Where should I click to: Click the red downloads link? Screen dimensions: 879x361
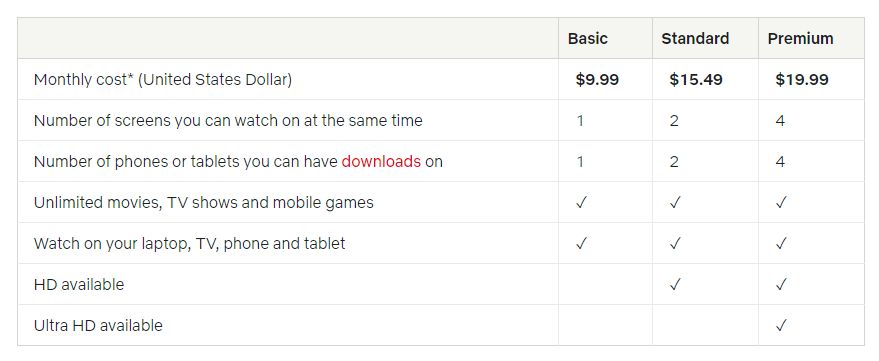(x=381, y=161)
